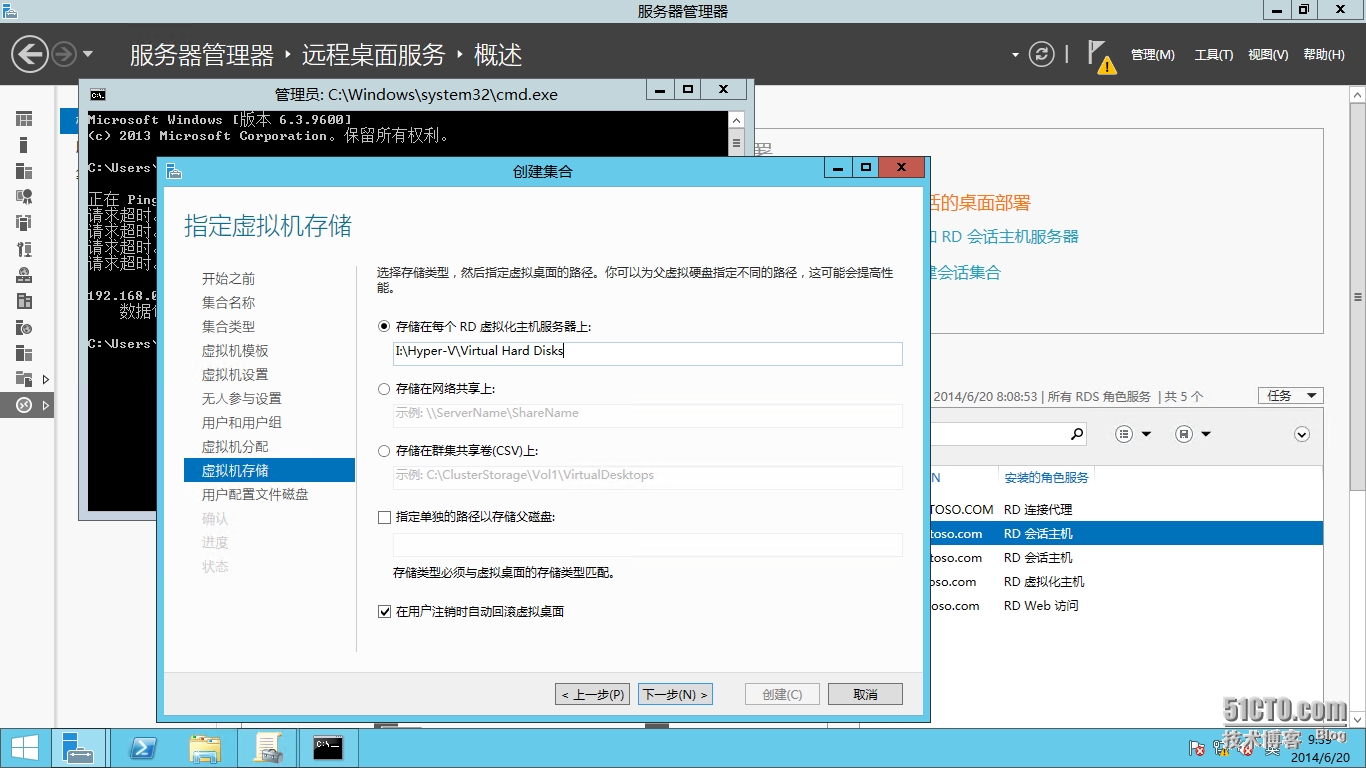Viewport: 1366px width, 768px height.
Task: Select the Local Server single-tower icon in sidebar
Action: pyautogui.click(x=24, y=145)
